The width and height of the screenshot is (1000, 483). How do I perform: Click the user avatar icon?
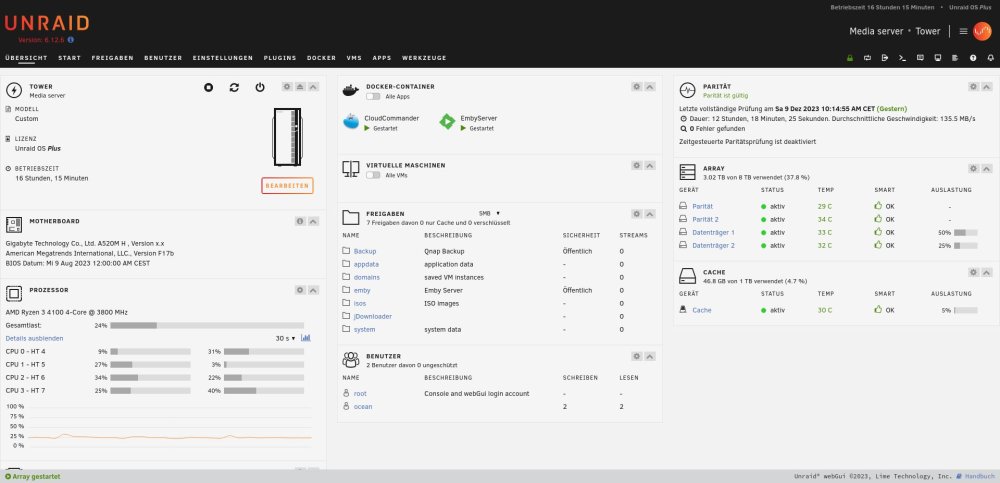coord(982,31)
